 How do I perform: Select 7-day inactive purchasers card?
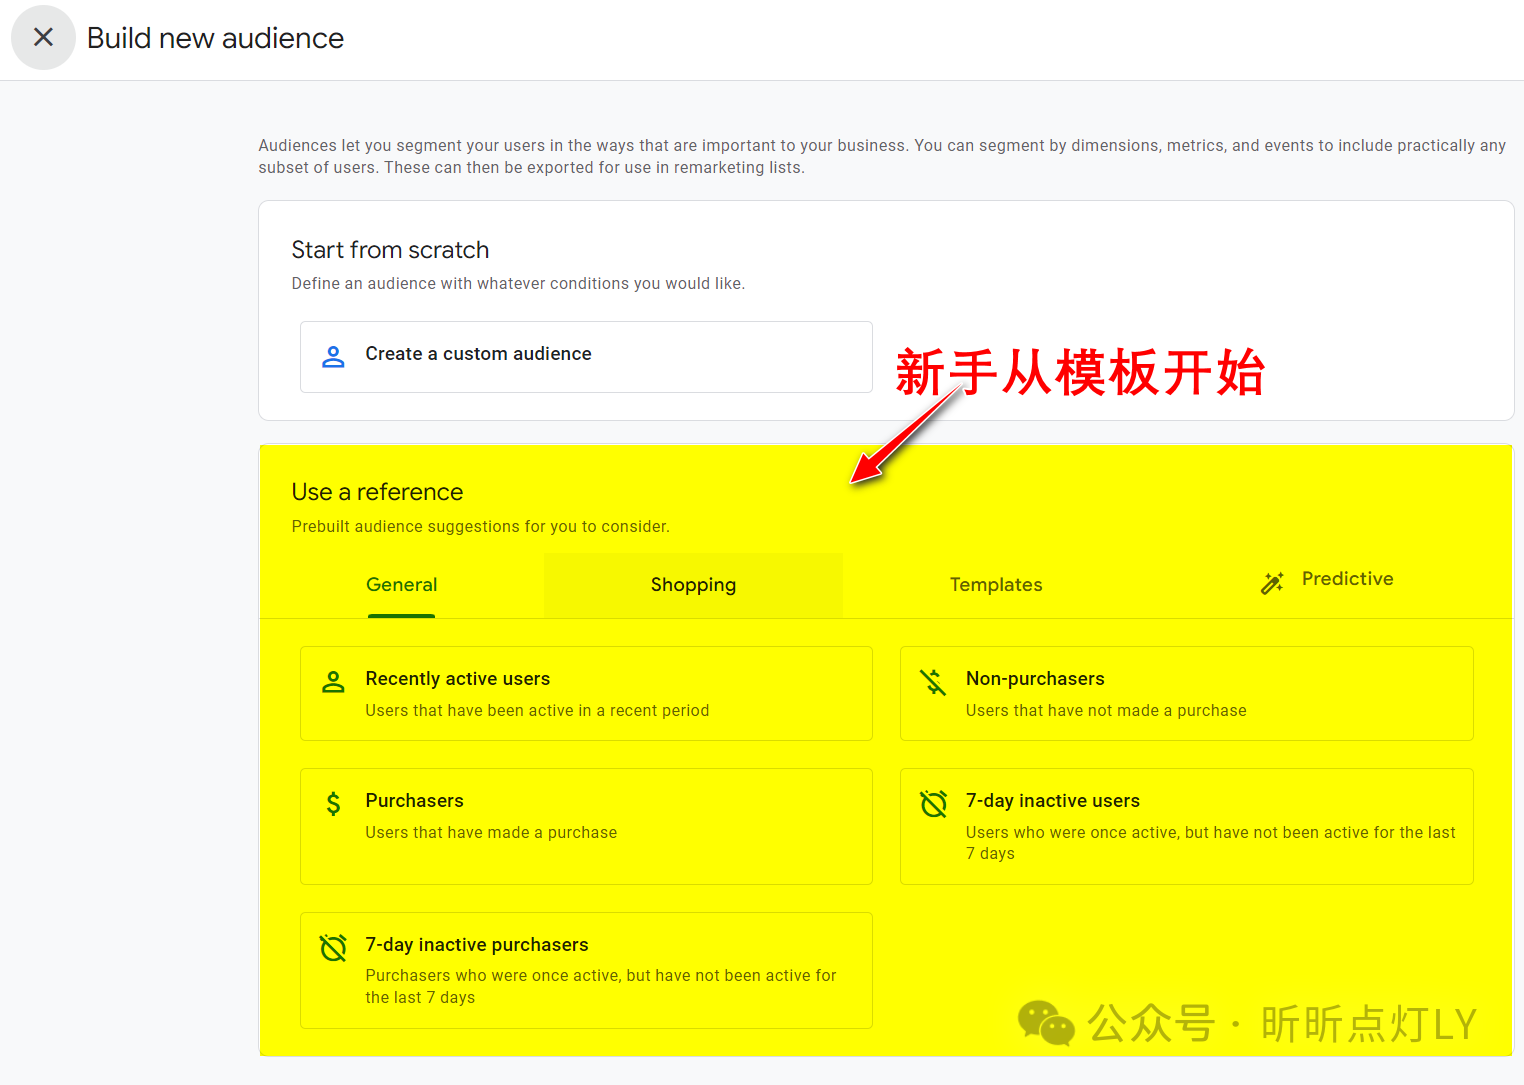586,970
